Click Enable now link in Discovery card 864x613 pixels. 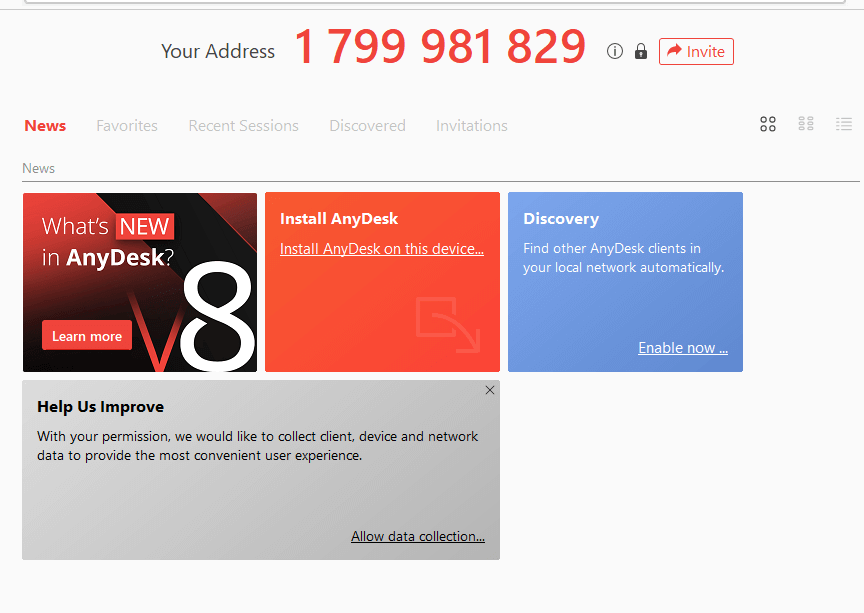683,348
